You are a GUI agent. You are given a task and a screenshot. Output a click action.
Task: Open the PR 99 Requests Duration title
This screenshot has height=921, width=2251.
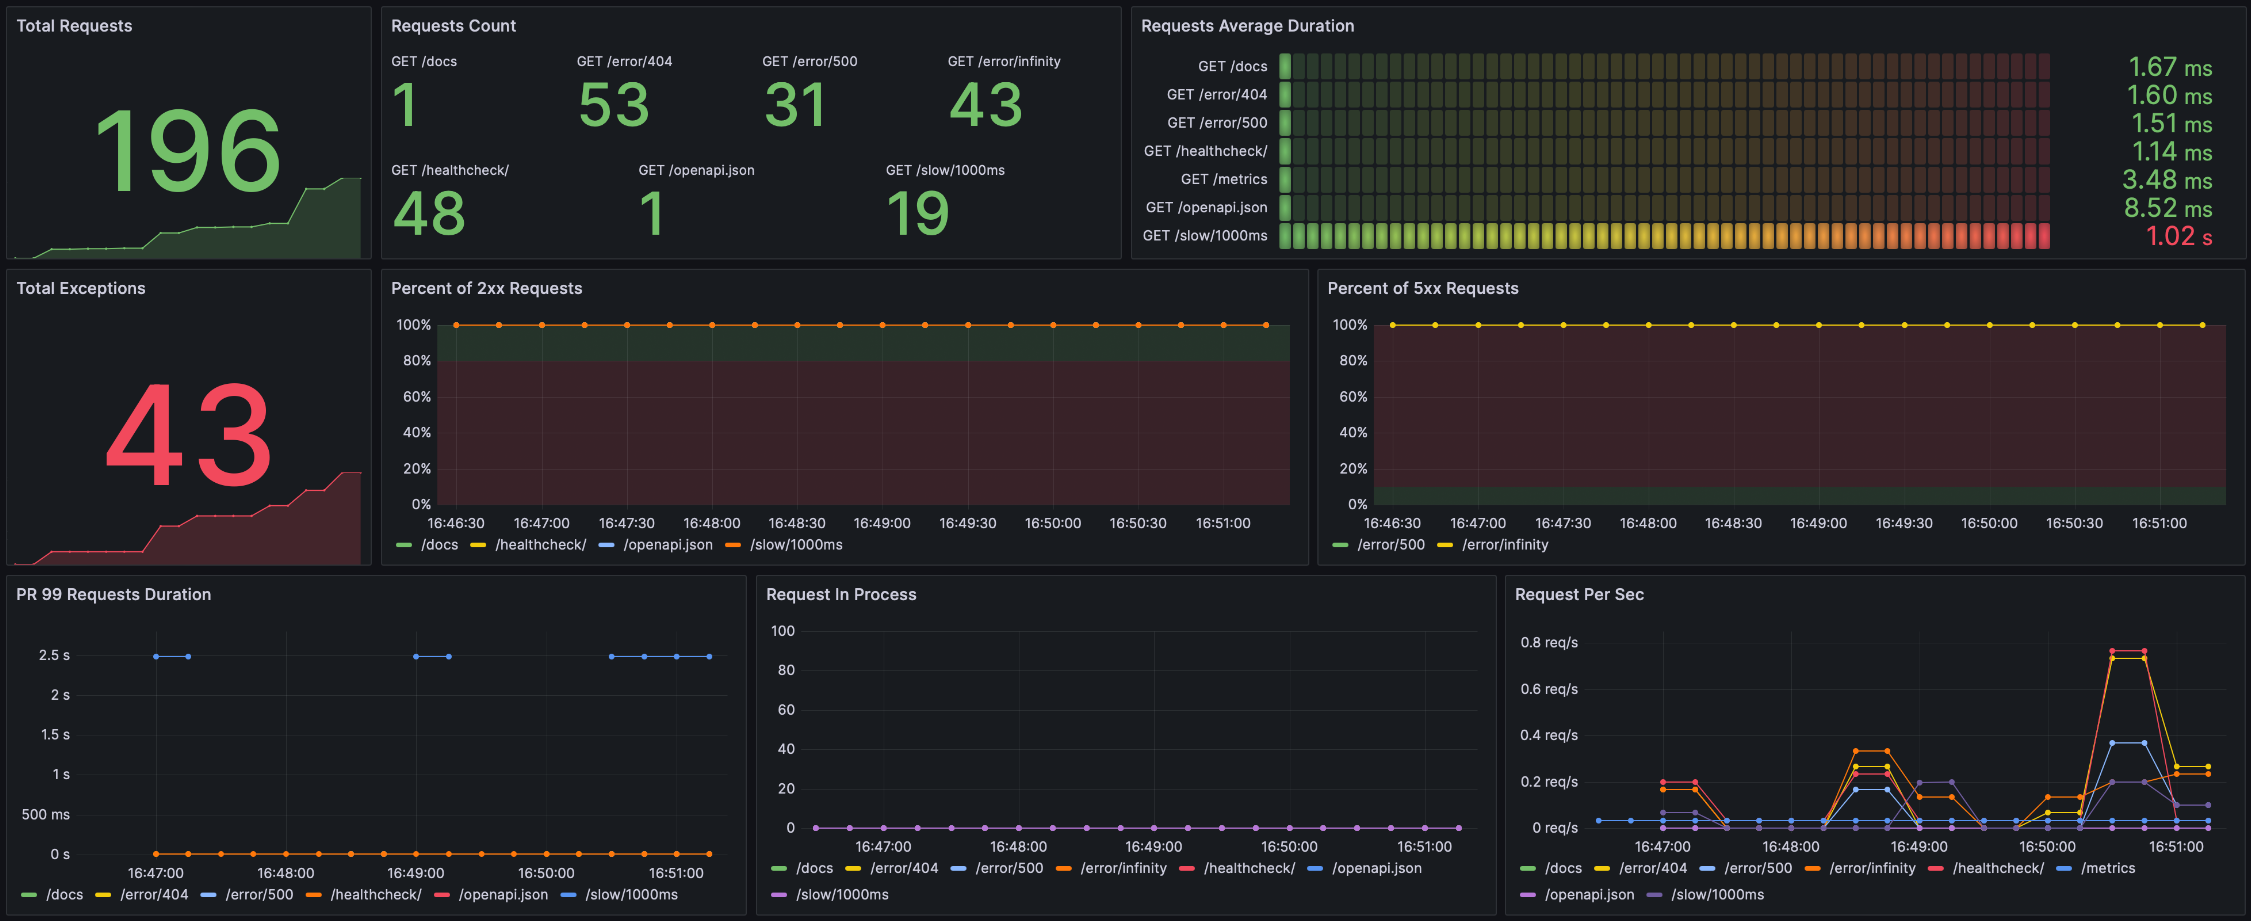(113, 594)
